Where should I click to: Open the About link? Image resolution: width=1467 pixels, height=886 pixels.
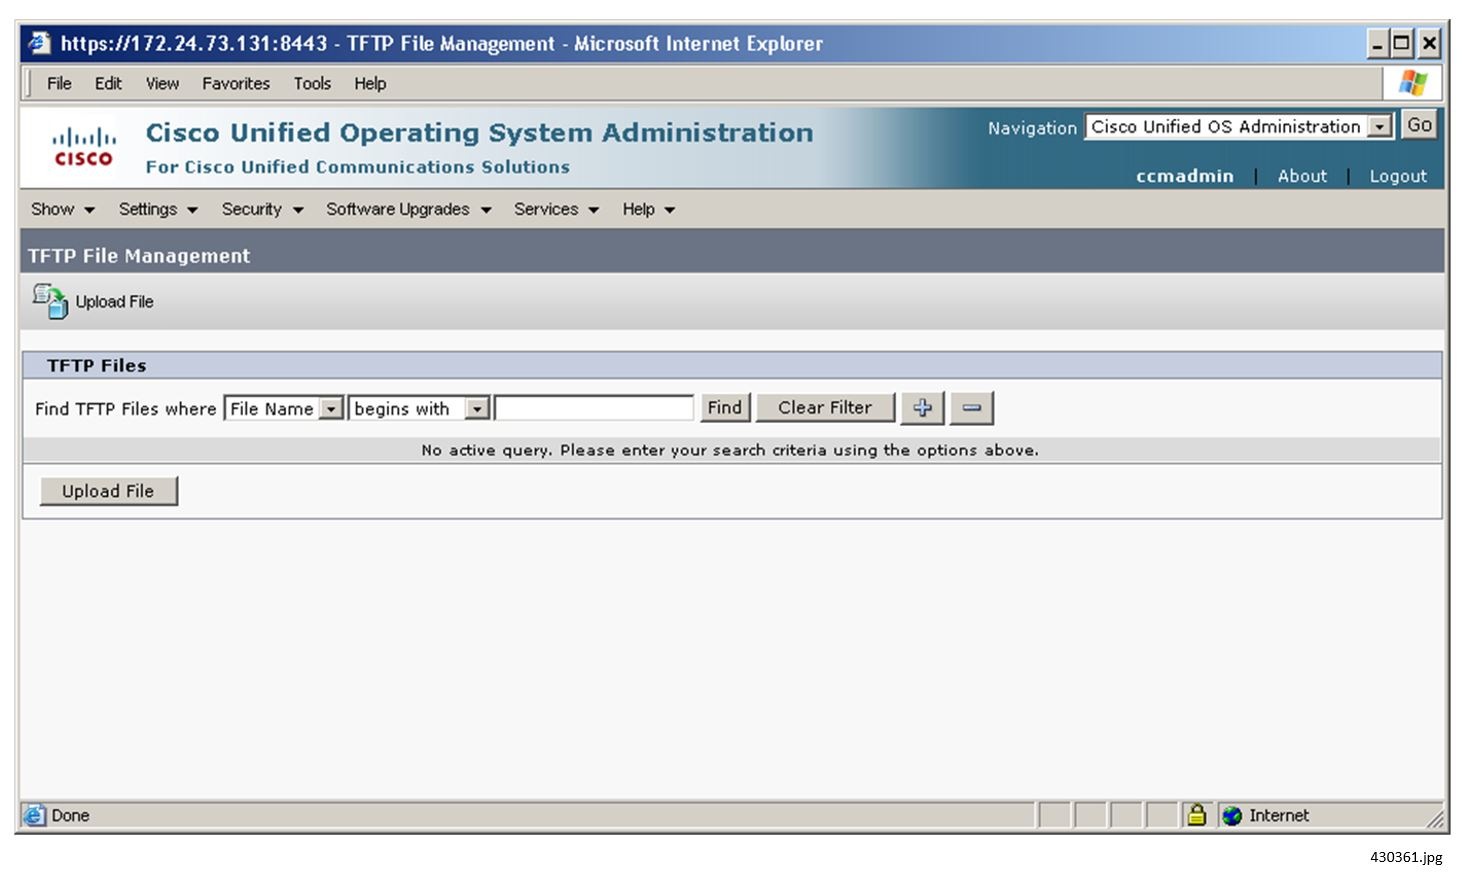pyautogui.click(x=1302, y=176)
